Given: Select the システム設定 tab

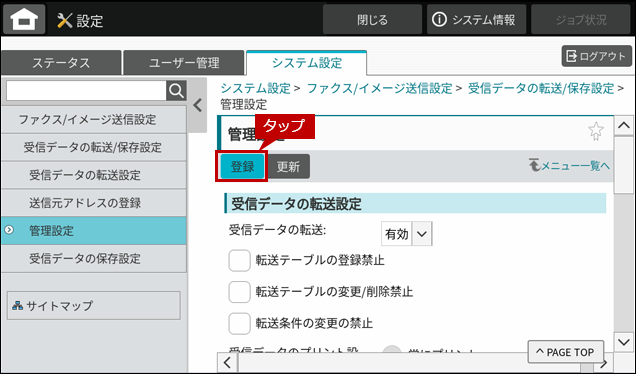Looking at the screenshot, I should [x=307, y=63].
